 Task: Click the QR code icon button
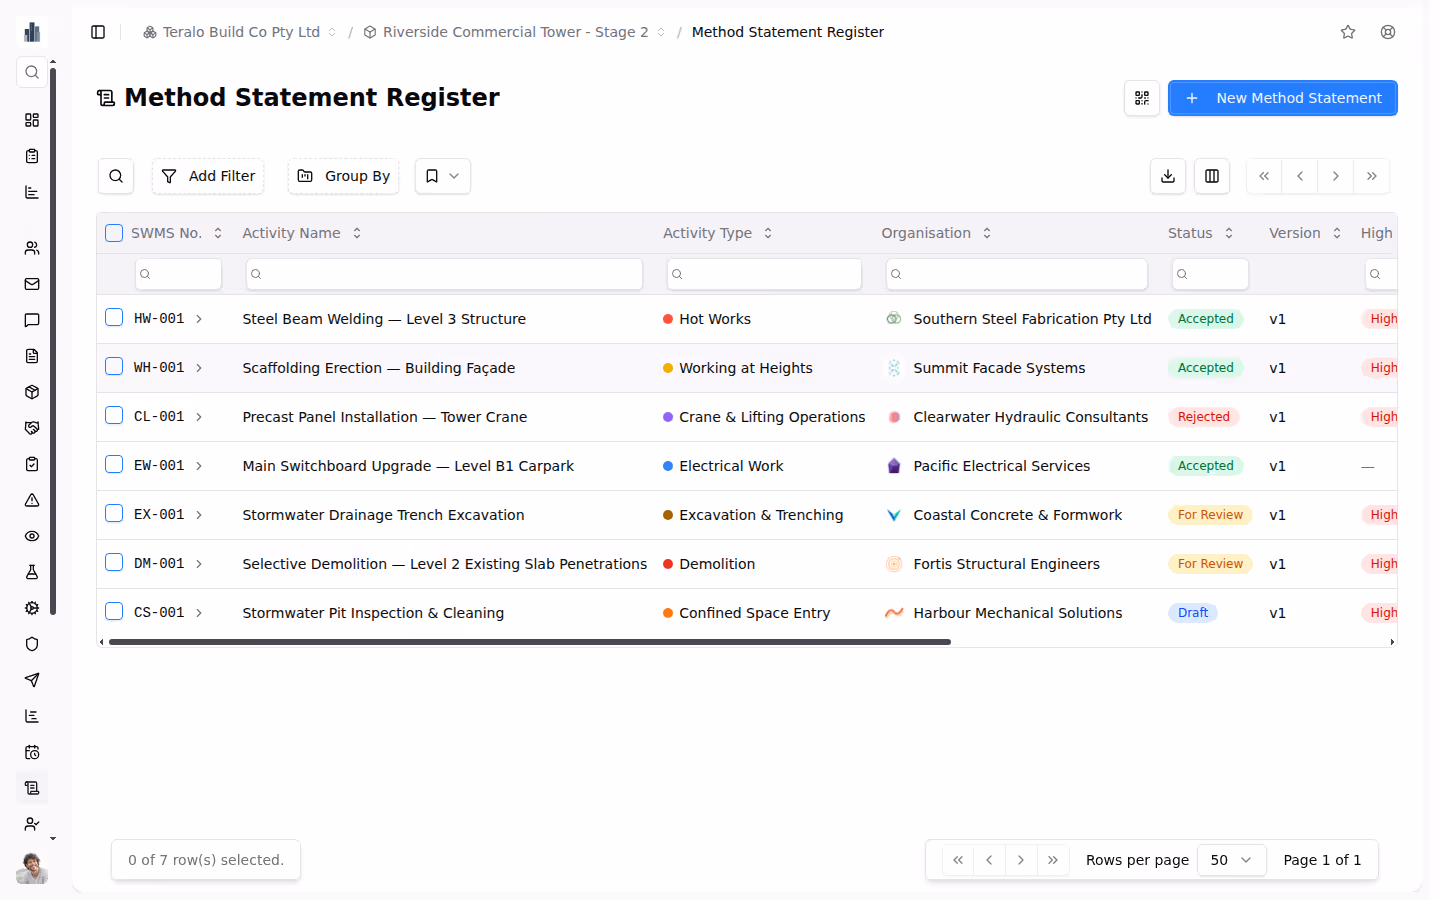pos(1142,98)
